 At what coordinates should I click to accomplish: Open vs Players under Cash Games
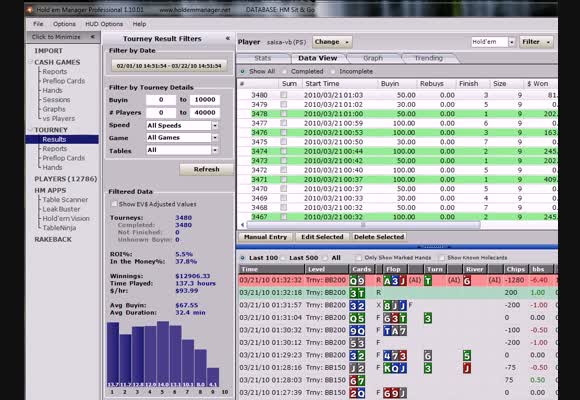pyautogui.click(x=59, y=119)
